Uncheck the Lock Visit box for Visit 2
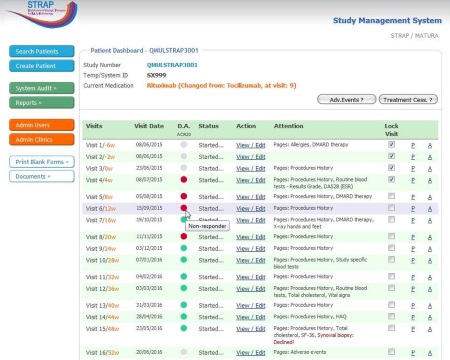This screenshot has height=360, width=450. (392, 156)
